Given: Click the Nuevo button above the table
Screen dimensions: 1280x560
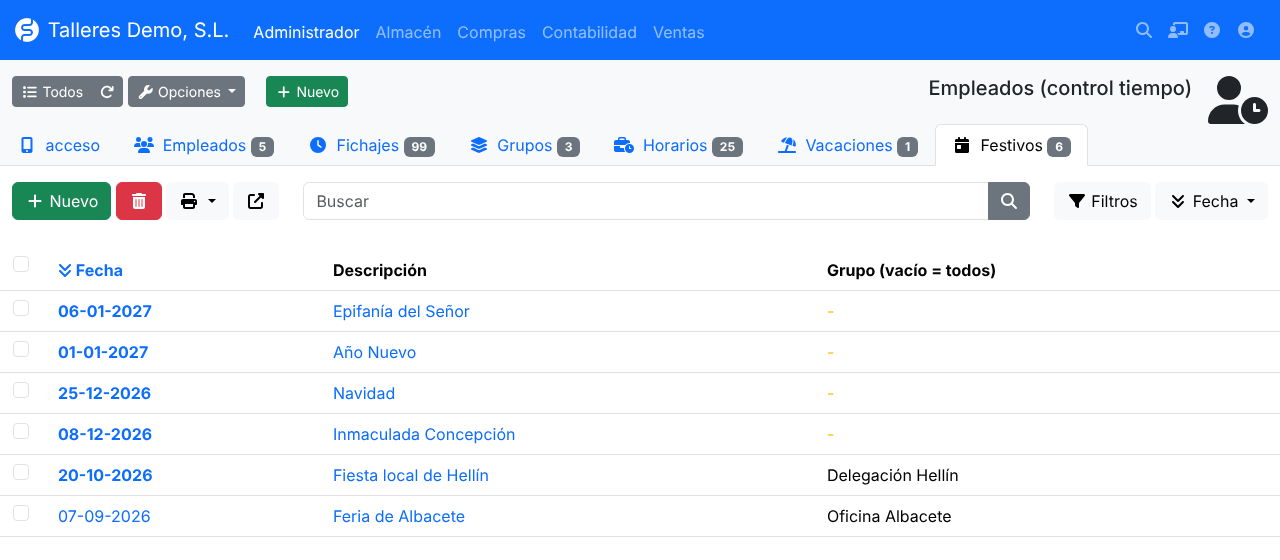Looking at the screenshot, I should tap(62, 201).
